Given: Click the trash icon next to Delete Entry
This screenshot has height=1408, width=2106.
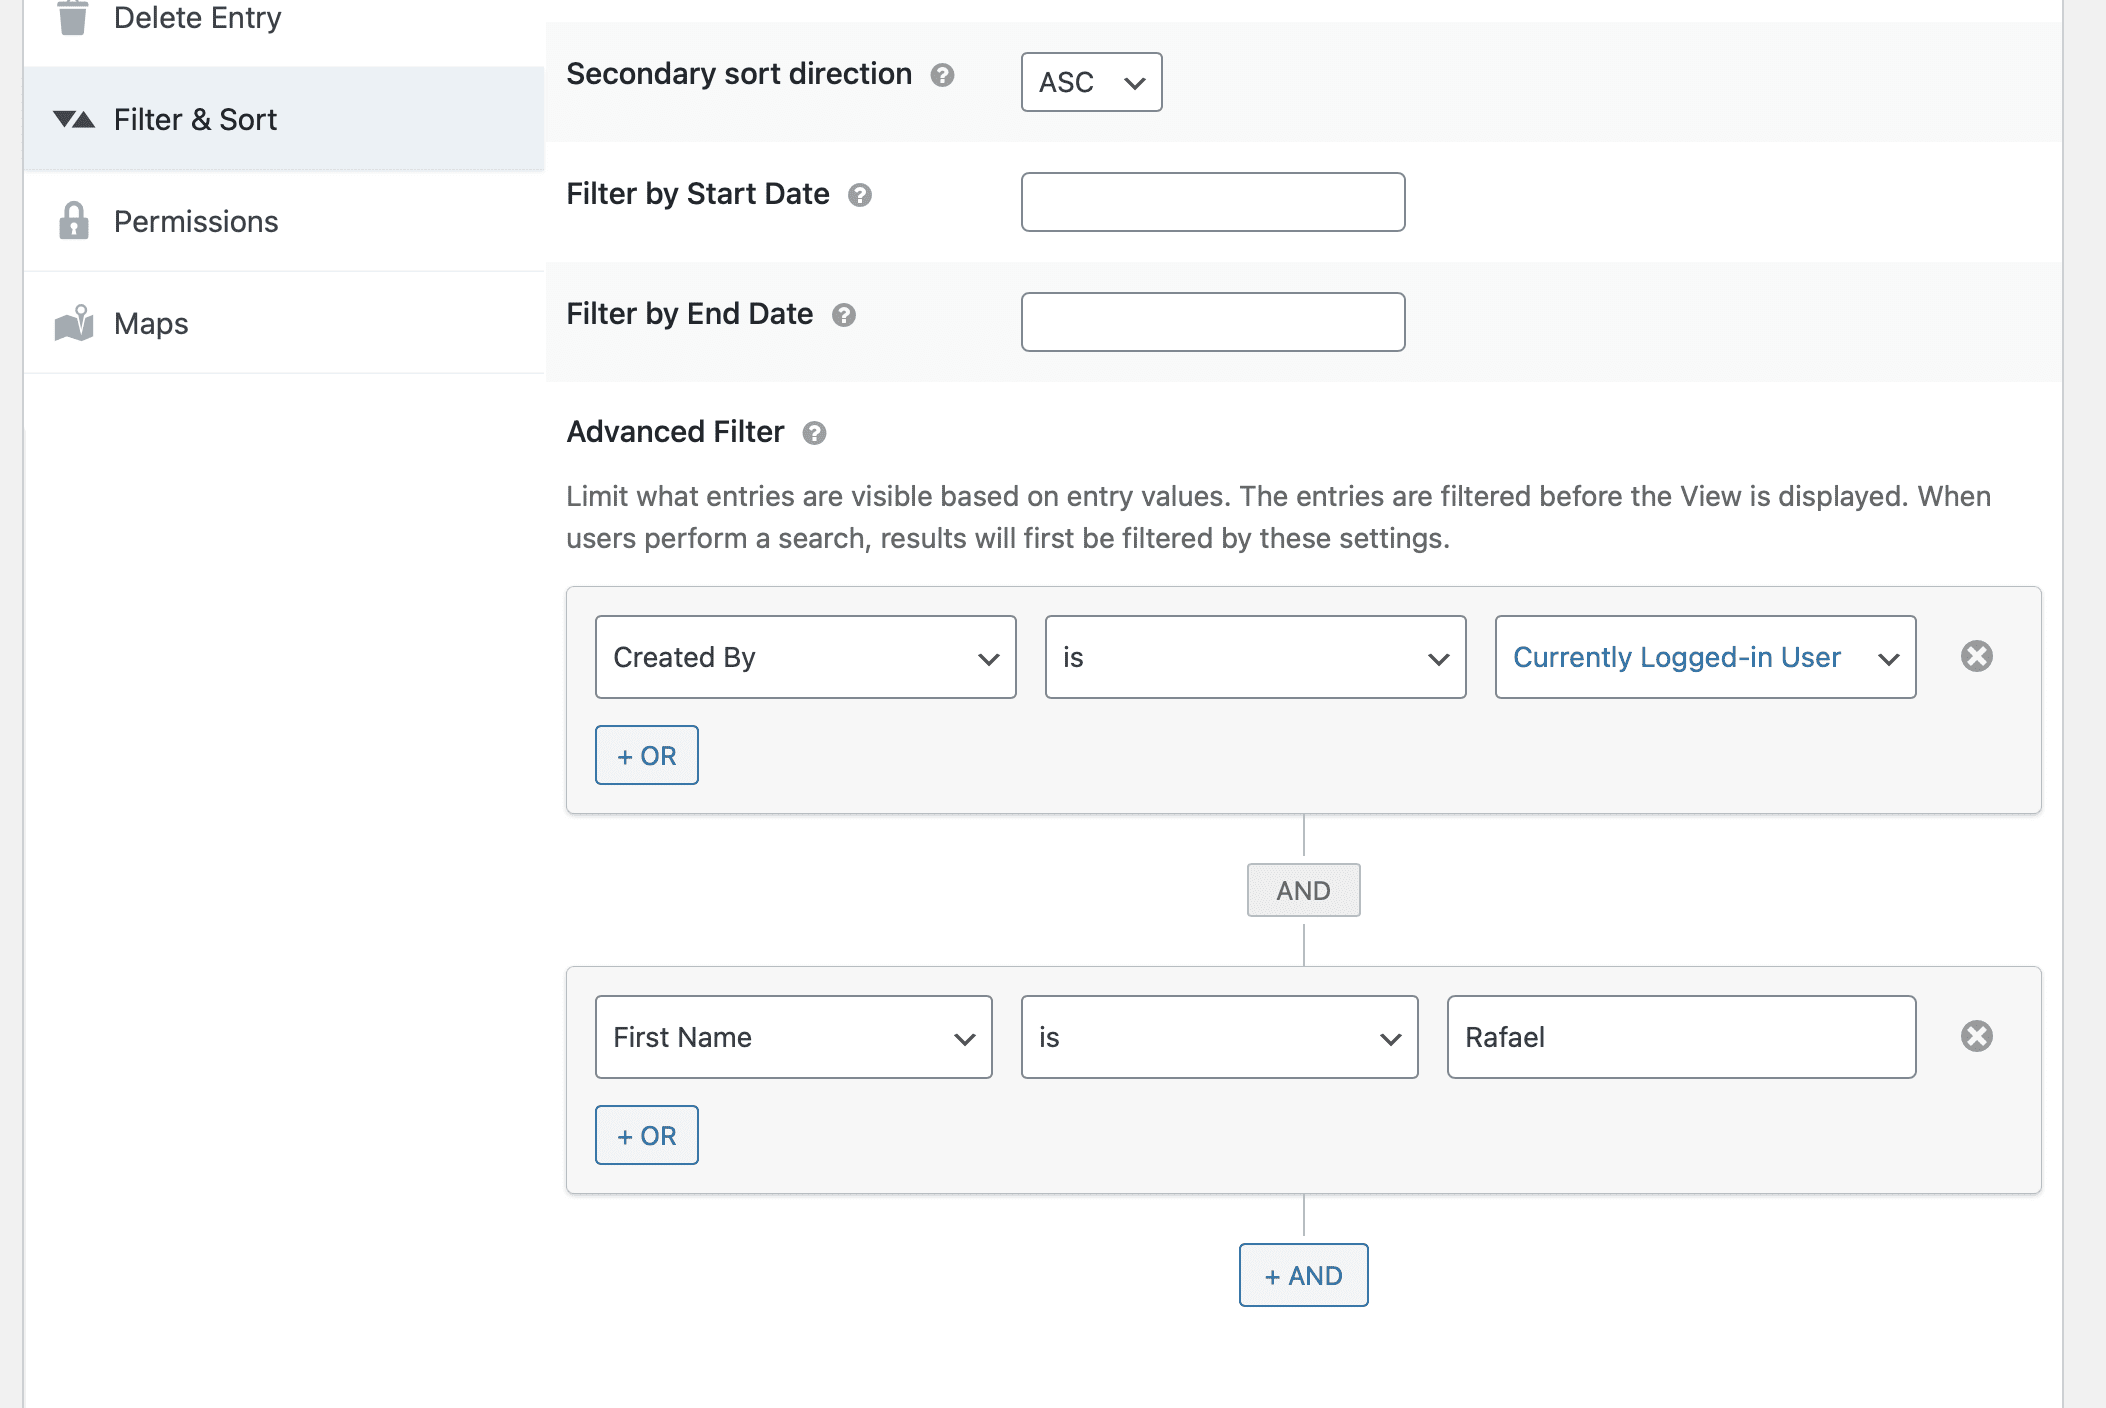Looking at the screenshot, I should [71, 15].
